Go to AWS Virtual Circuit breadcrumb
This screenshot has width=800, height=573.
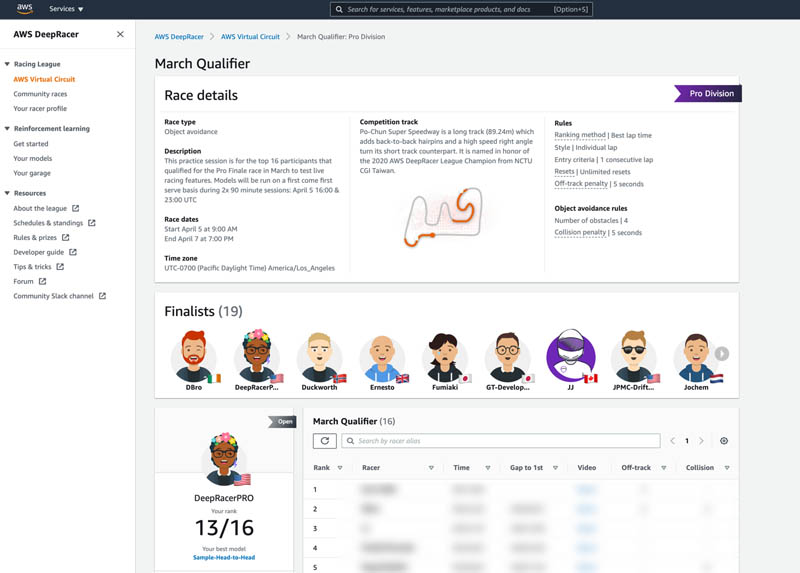tap(250, 37)
